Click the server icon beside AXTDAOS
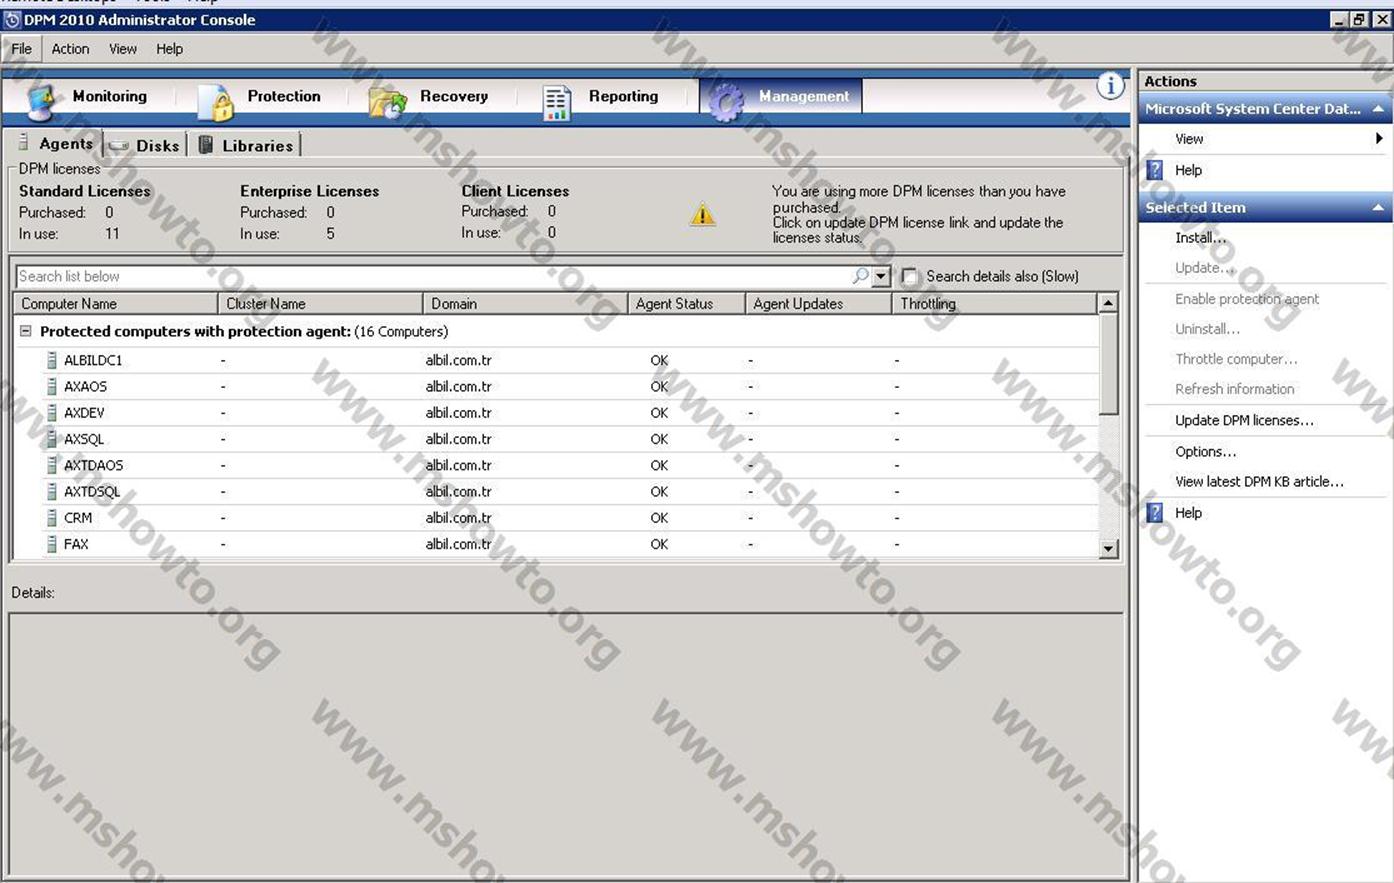This screenshot has width=1394, height=883. 51,465
